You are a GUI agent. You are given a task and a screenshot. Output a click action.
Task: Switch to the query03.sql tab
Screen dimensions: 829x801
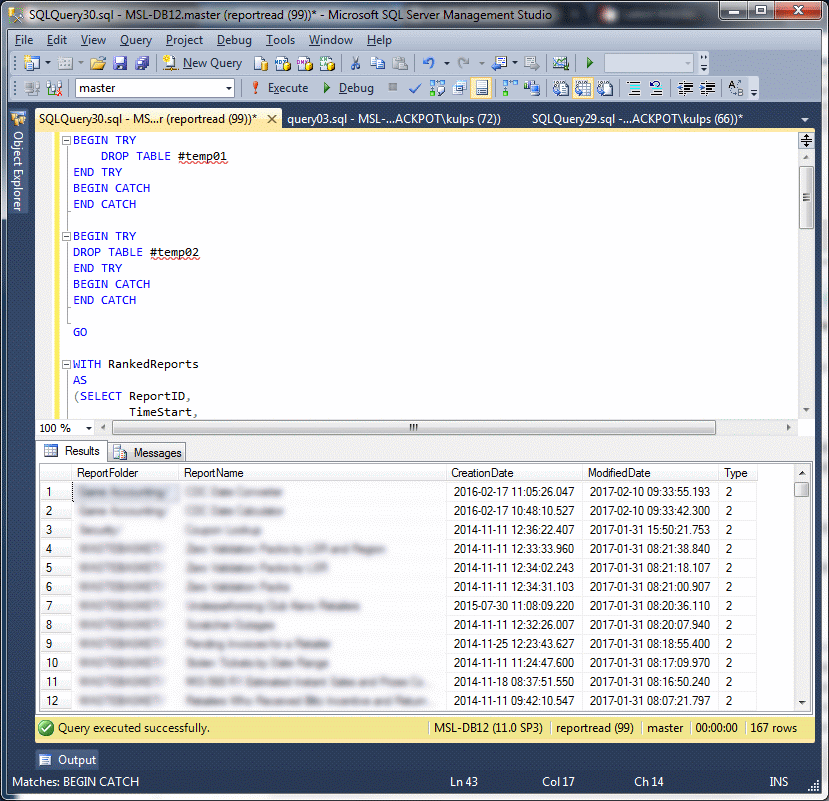coord(393,119)
